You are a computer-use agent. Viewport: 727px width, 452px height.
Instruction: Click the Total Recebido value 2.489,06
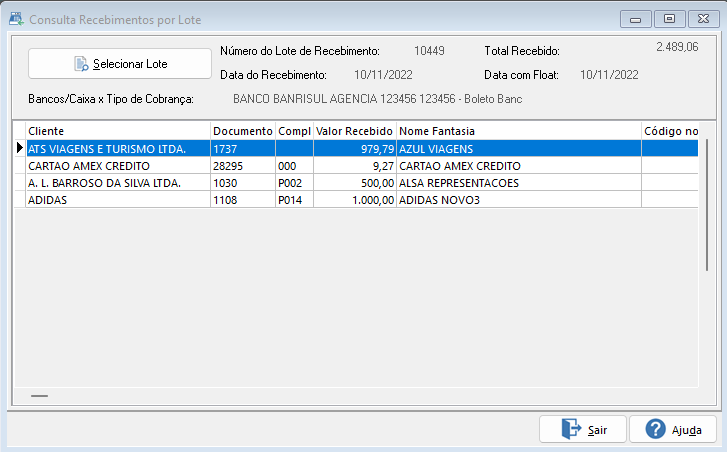[x=677, y=47]
